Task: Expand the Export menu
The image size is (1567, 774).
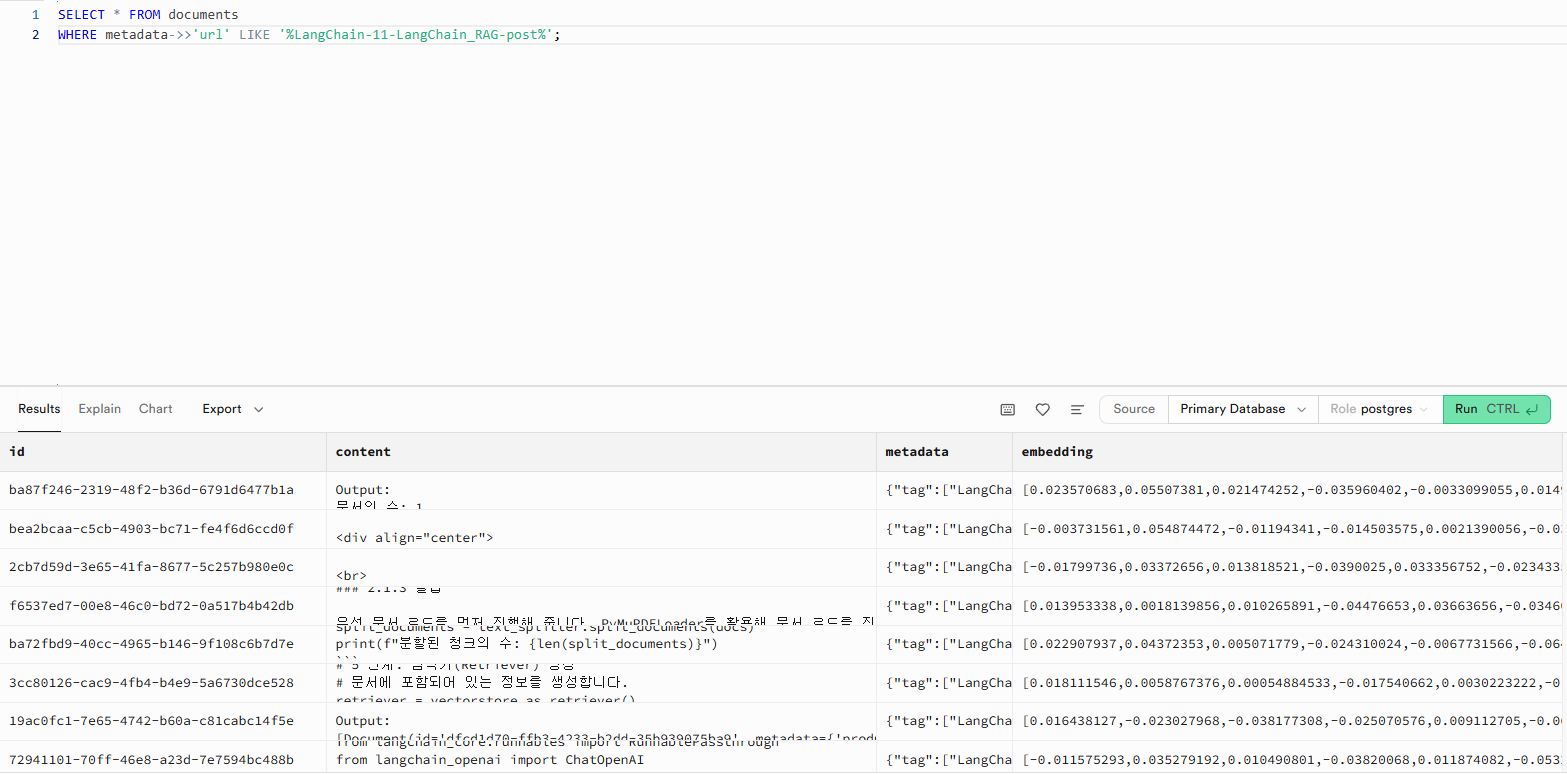Action: tap(232, 409)
